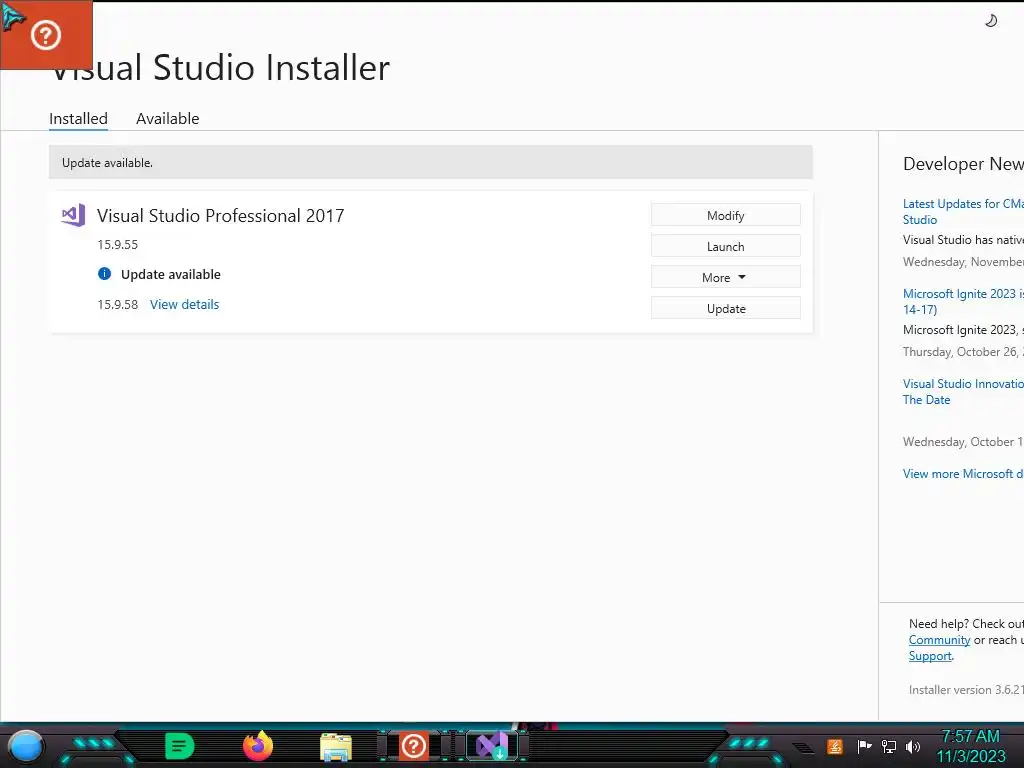Switch to the Installed tab
Viewport: 1024px width, 768px height.
pos(78,119)
